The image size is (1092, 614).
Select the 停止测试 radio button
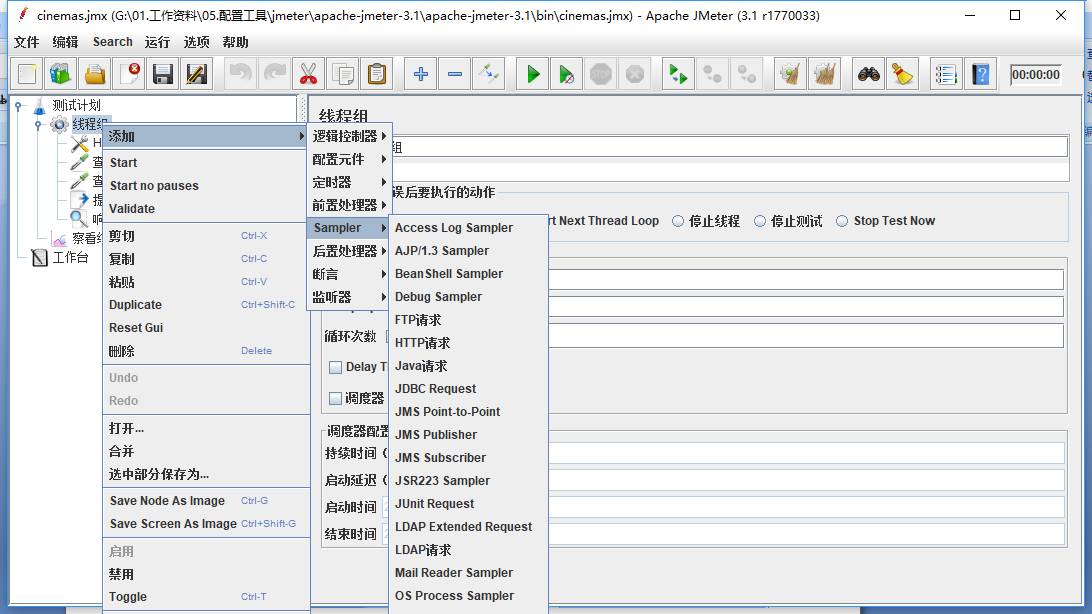coord(760,221)
